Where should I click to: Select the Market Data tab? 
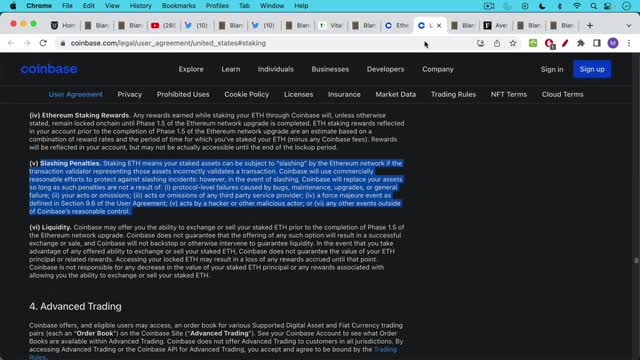point(396,94)
